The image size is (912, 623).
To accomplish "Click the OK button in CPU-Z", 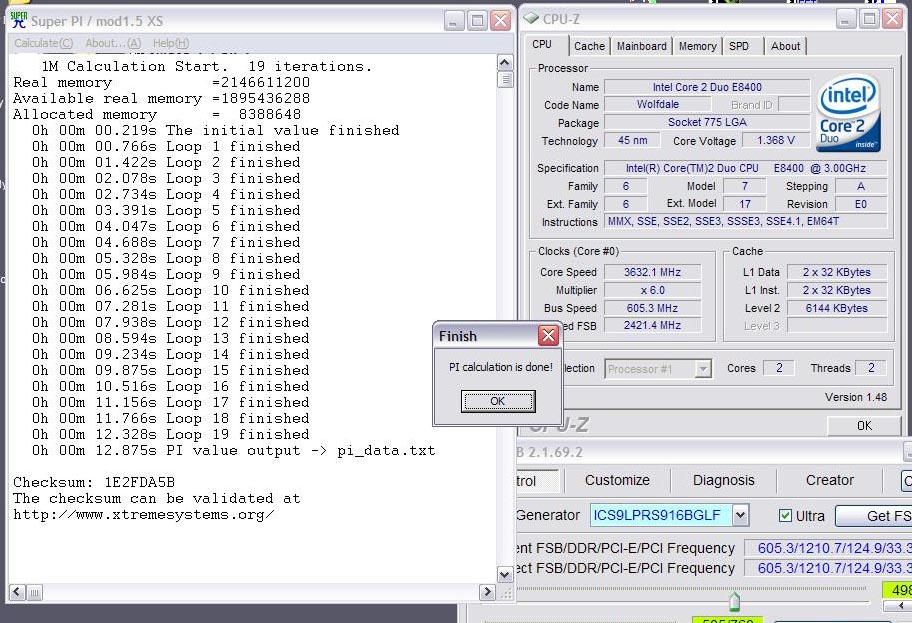I will pos(864,426).
